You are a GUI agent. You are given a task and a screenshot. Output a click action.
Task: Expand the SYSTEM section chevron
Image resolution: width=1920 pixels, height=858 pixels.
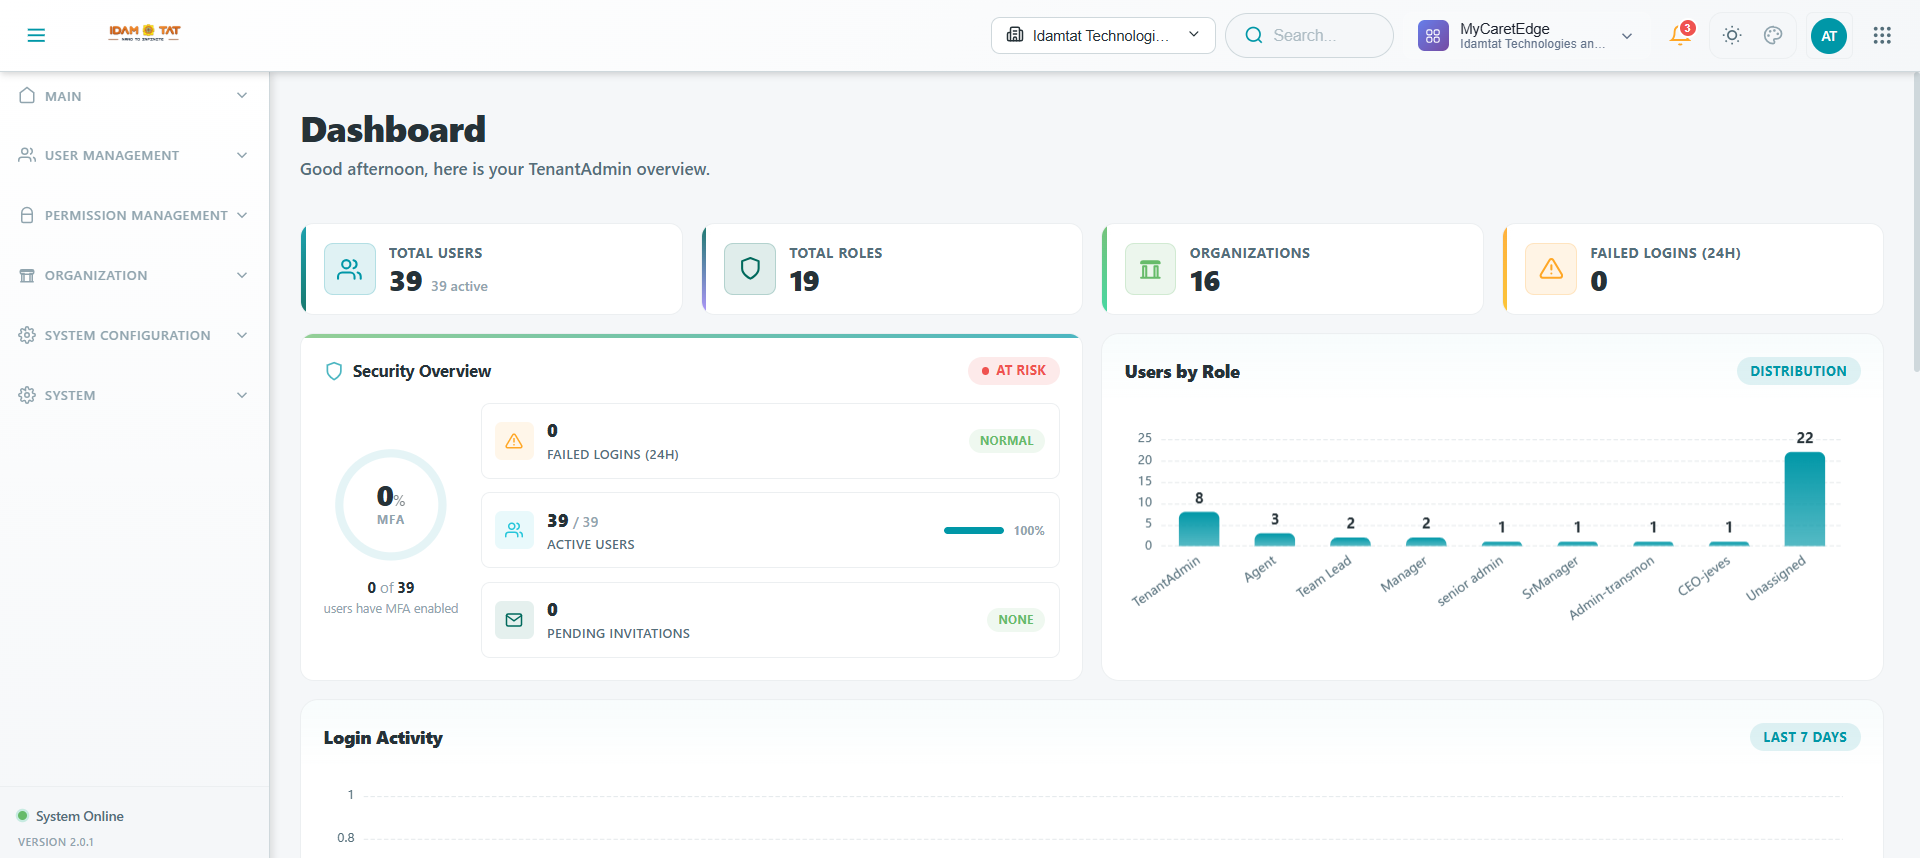[242, 395]
